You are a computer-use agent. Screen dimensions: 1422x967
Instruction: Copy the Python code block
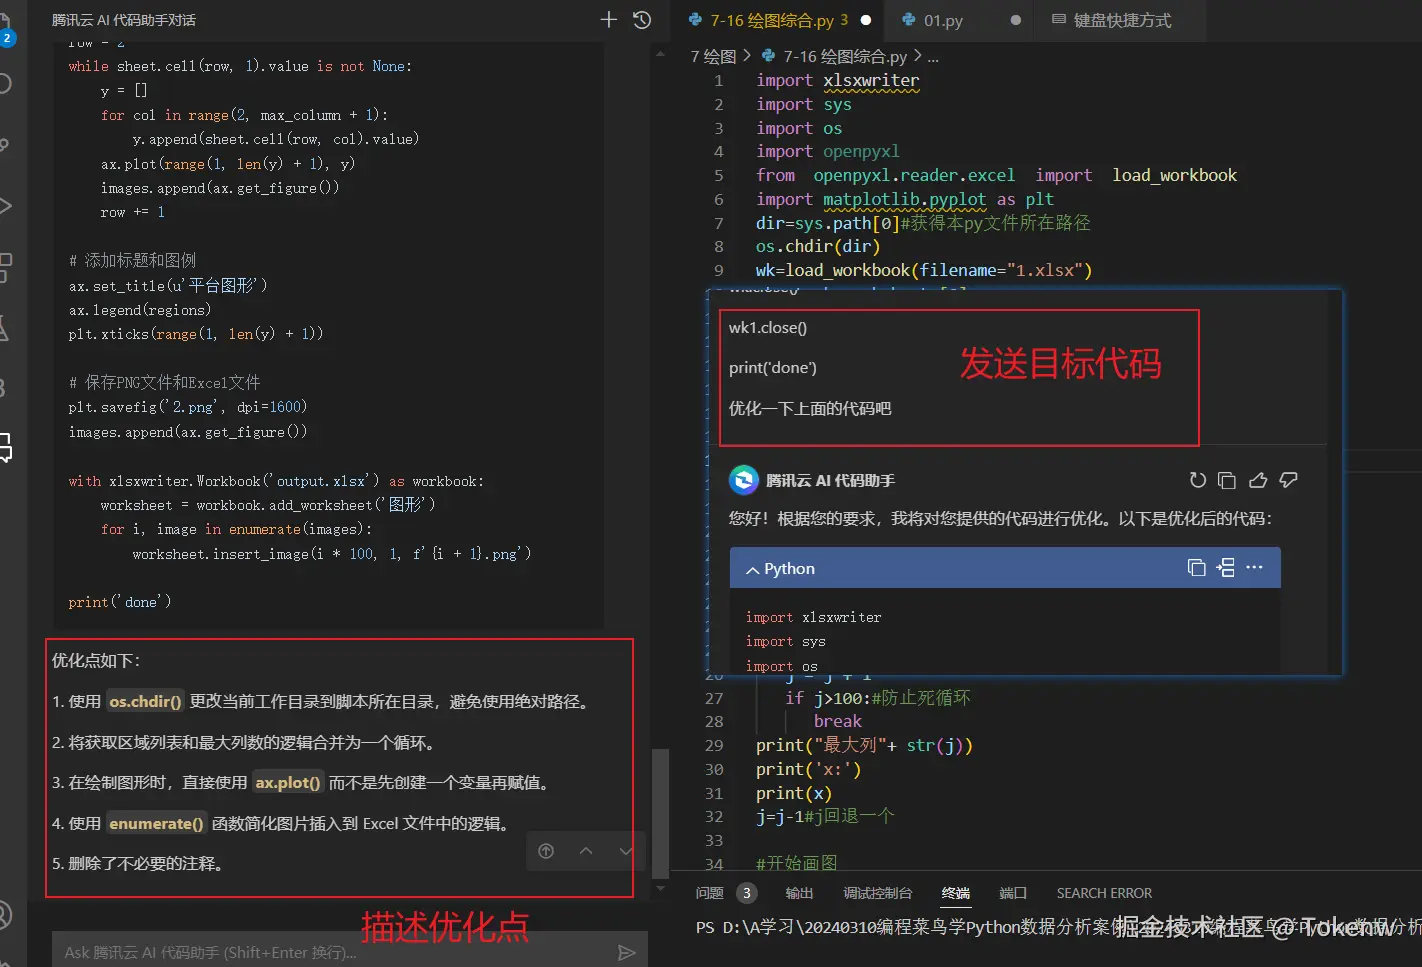(x=1196, y=568)
